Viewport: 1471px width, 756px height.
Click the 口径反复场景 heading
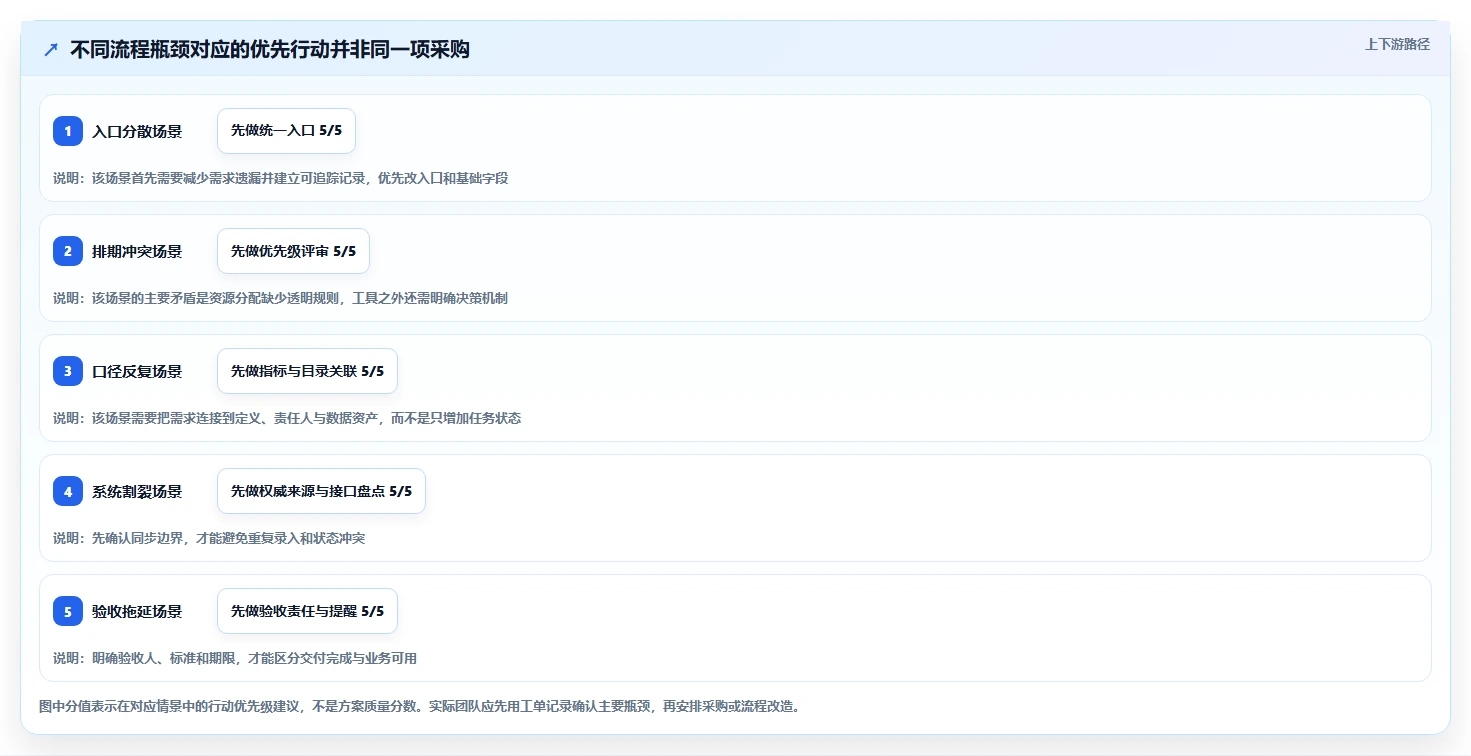click(x=137, y=371)
